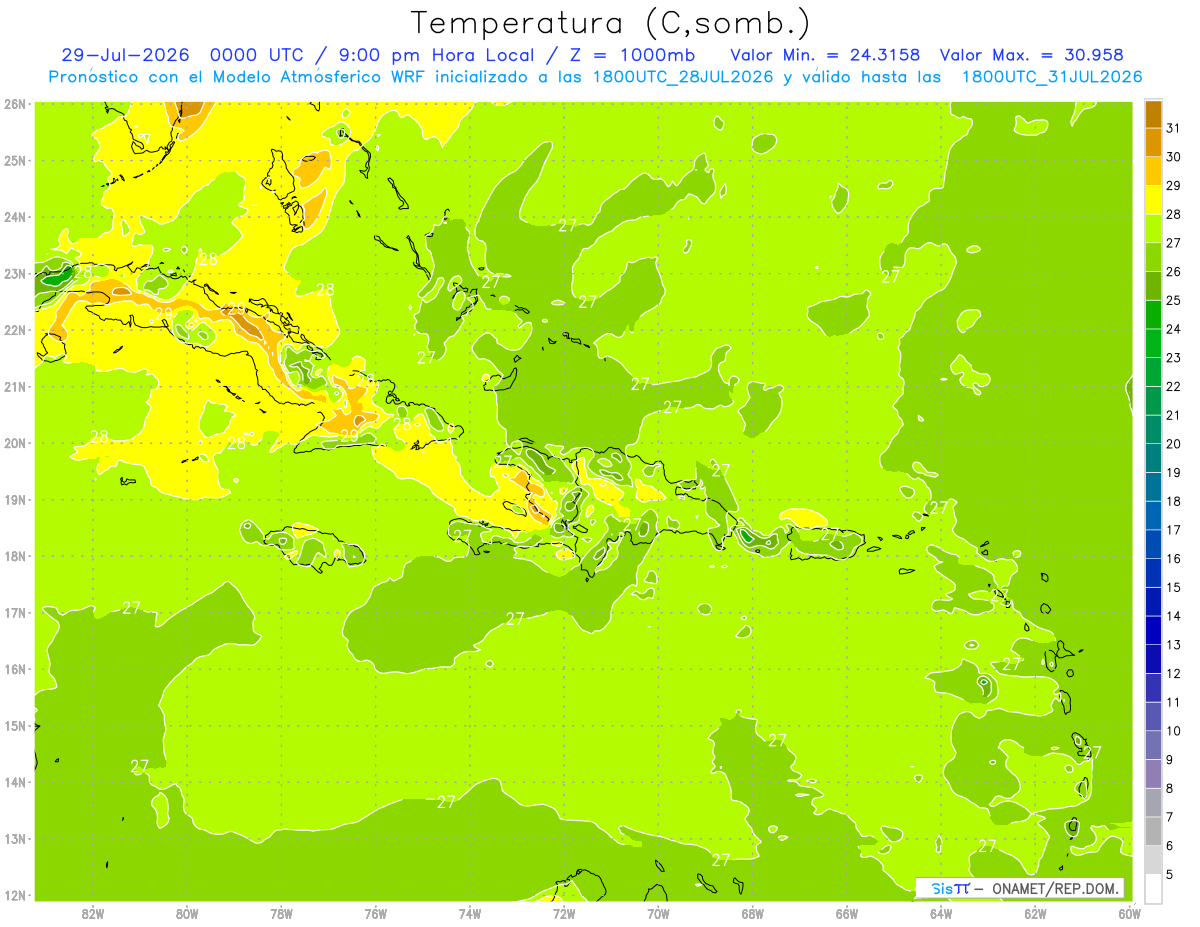Click the 25N latitude label
The width and height of the screenshot is (1200, 927).
(x=15, y=161)
